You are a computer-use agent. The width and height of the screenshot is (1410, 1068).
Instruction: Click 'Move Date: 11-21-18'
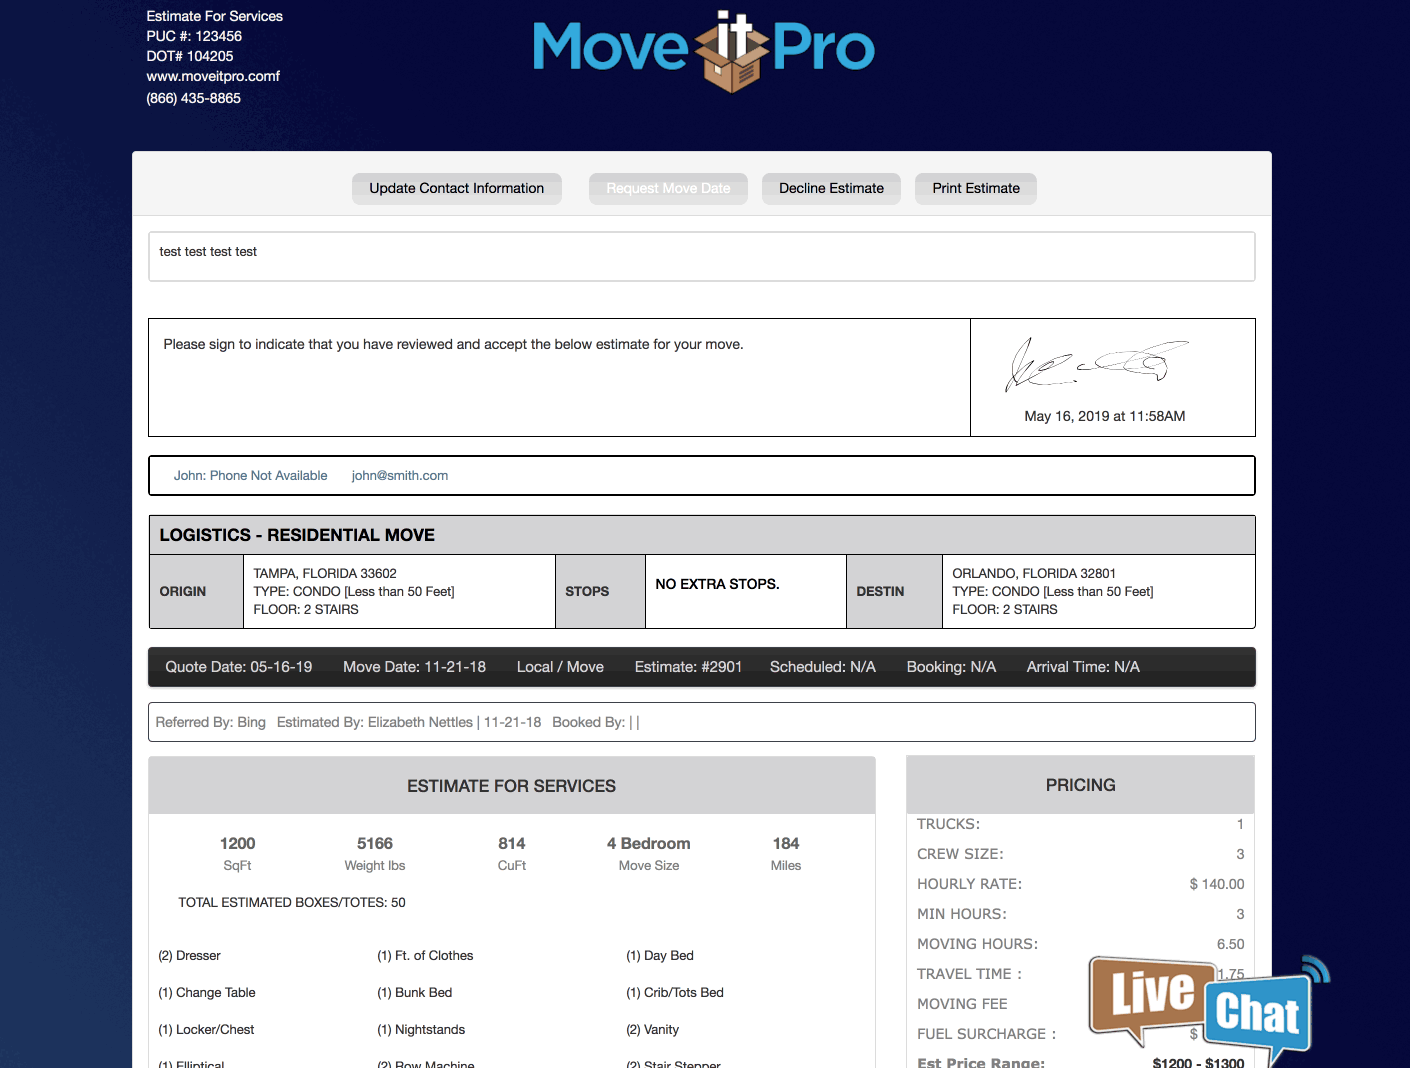(x=415, y=667)
